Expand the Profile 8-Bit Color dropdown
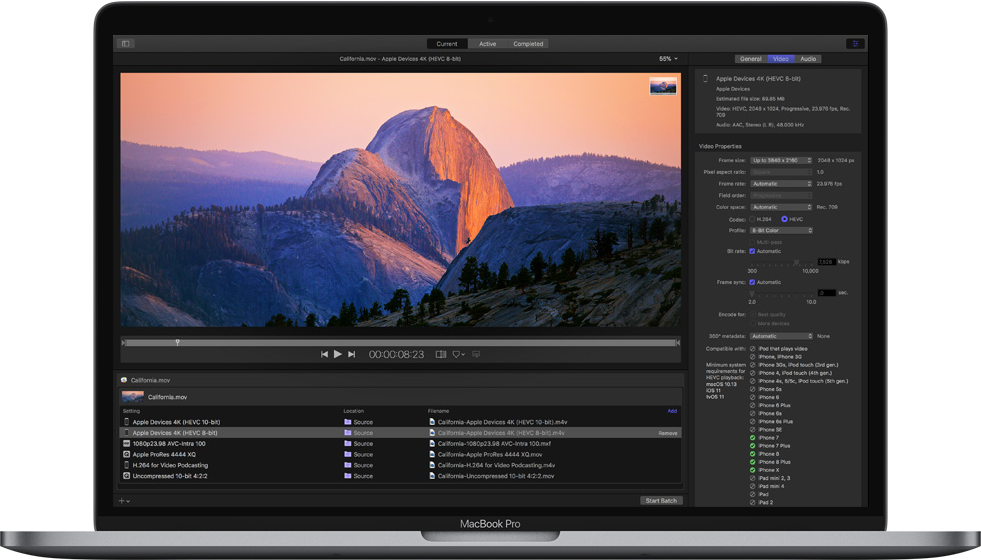This screenshot has height=560, width=981. (781, 230)
